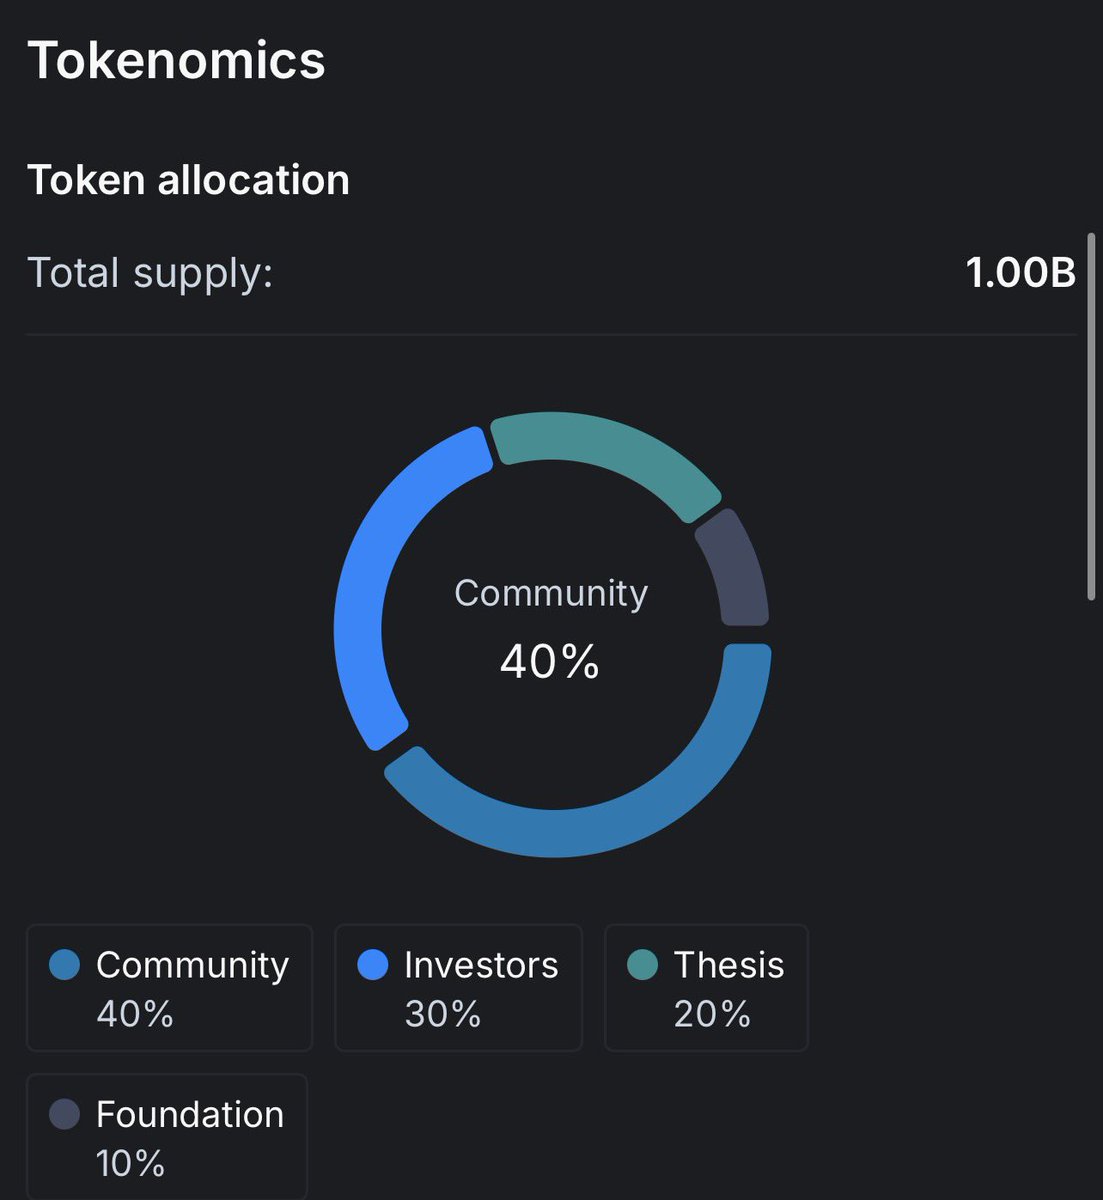Click the 10% value under Foundation
The width and height of the screenshot is (1103, 1200).
click(130, 1163)
